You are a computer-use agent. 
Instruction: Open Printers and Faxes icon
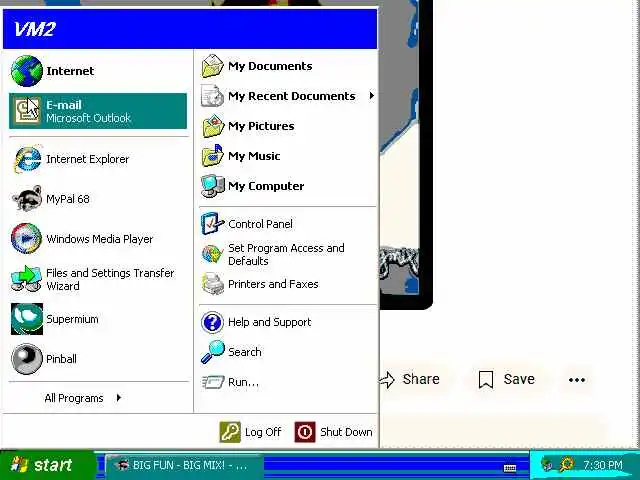pyautogui.click(x=213, y=284)
